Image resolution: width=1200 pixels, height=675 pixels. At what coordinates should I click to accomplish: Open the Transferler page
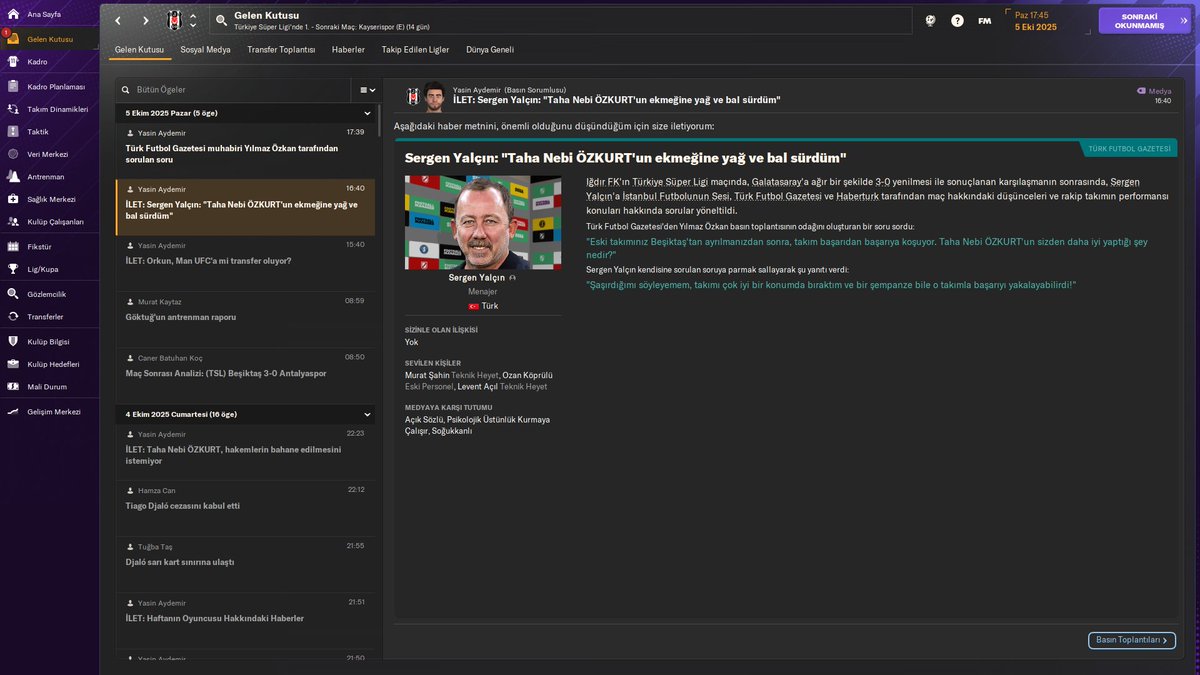[50, 316]
